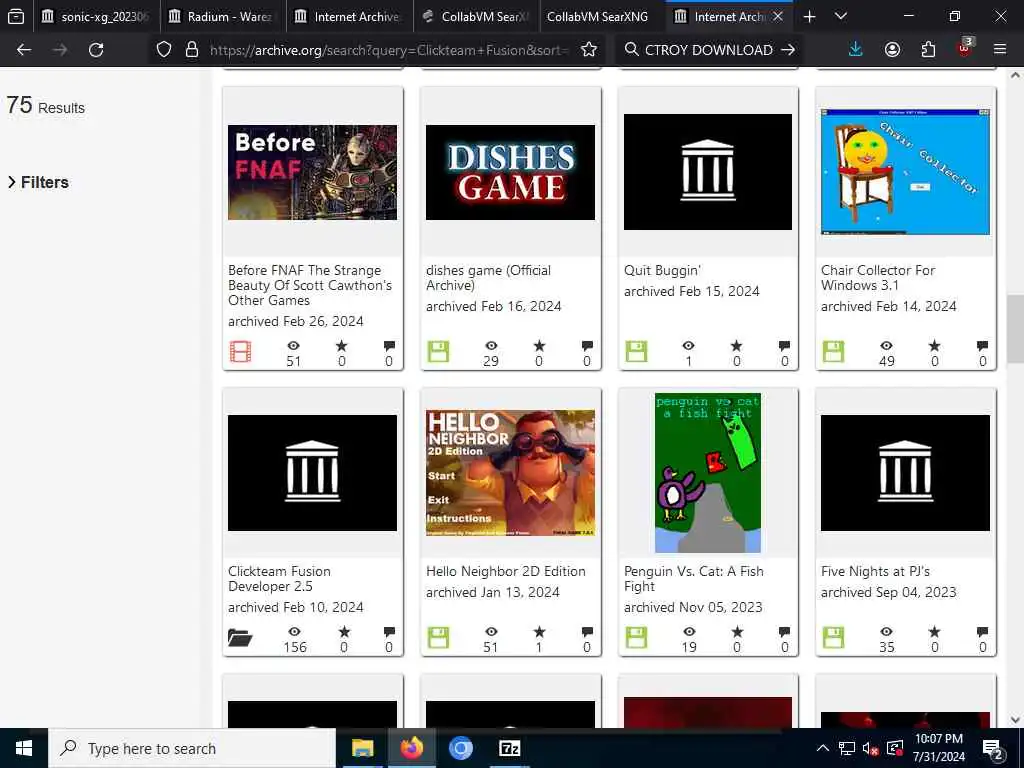This screenshot has width=1024, height=768.
Task: Click the disk icon on Penguin Vs. Cat card
Action: tap(636, 637)
